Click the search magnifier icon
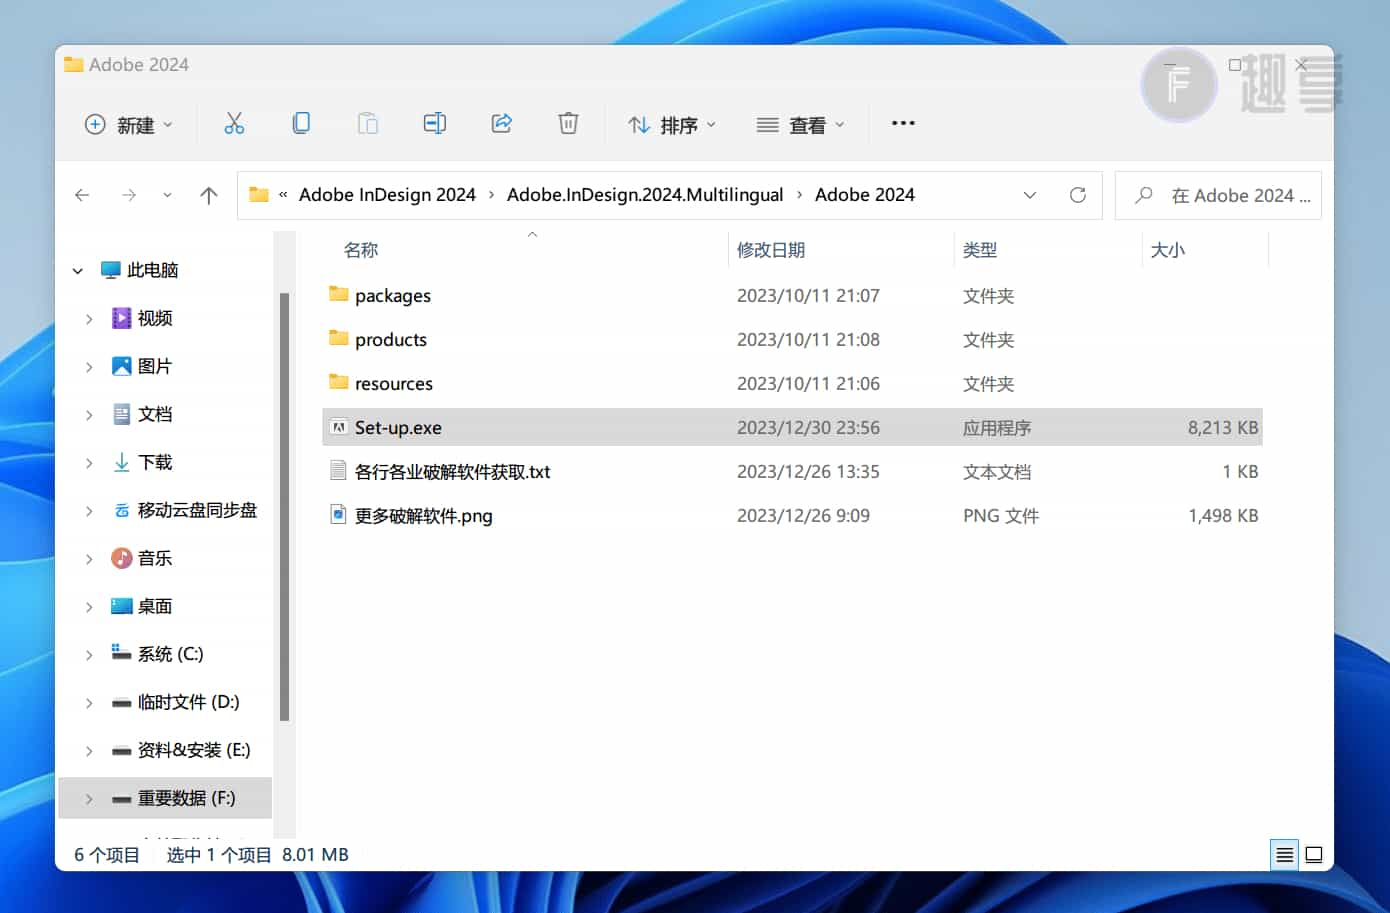1390x913 pixels. 1144,195
